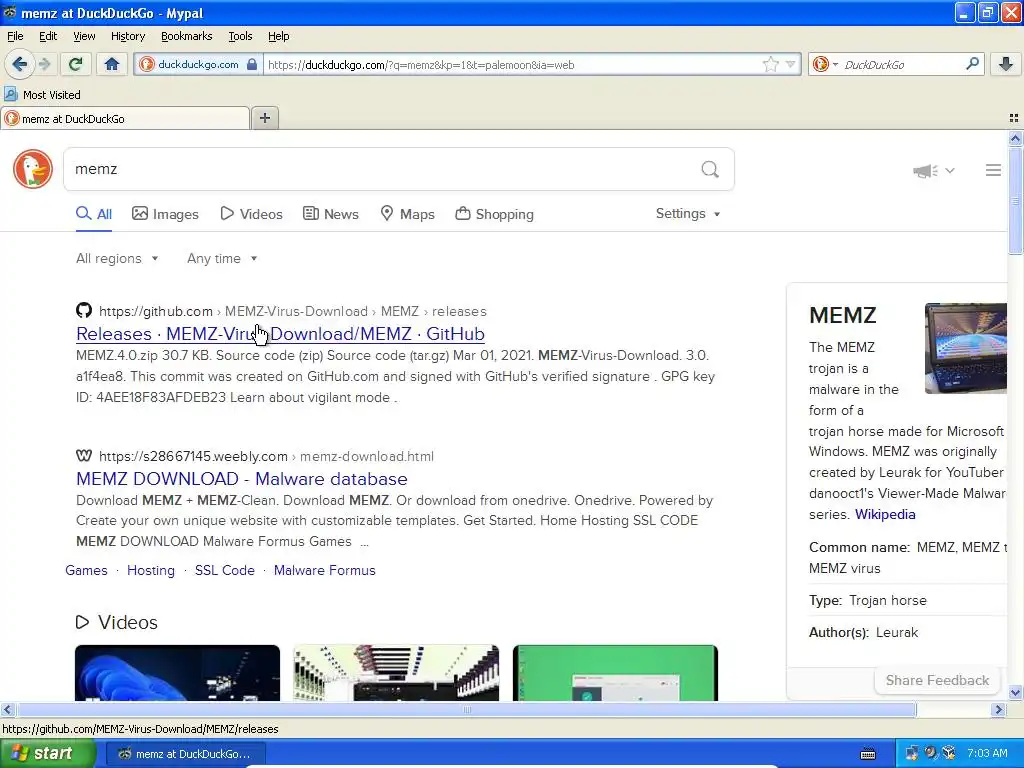Open the green video thumbnail
The width and height of the screenshot is (1024, 768).
[615, 673]
